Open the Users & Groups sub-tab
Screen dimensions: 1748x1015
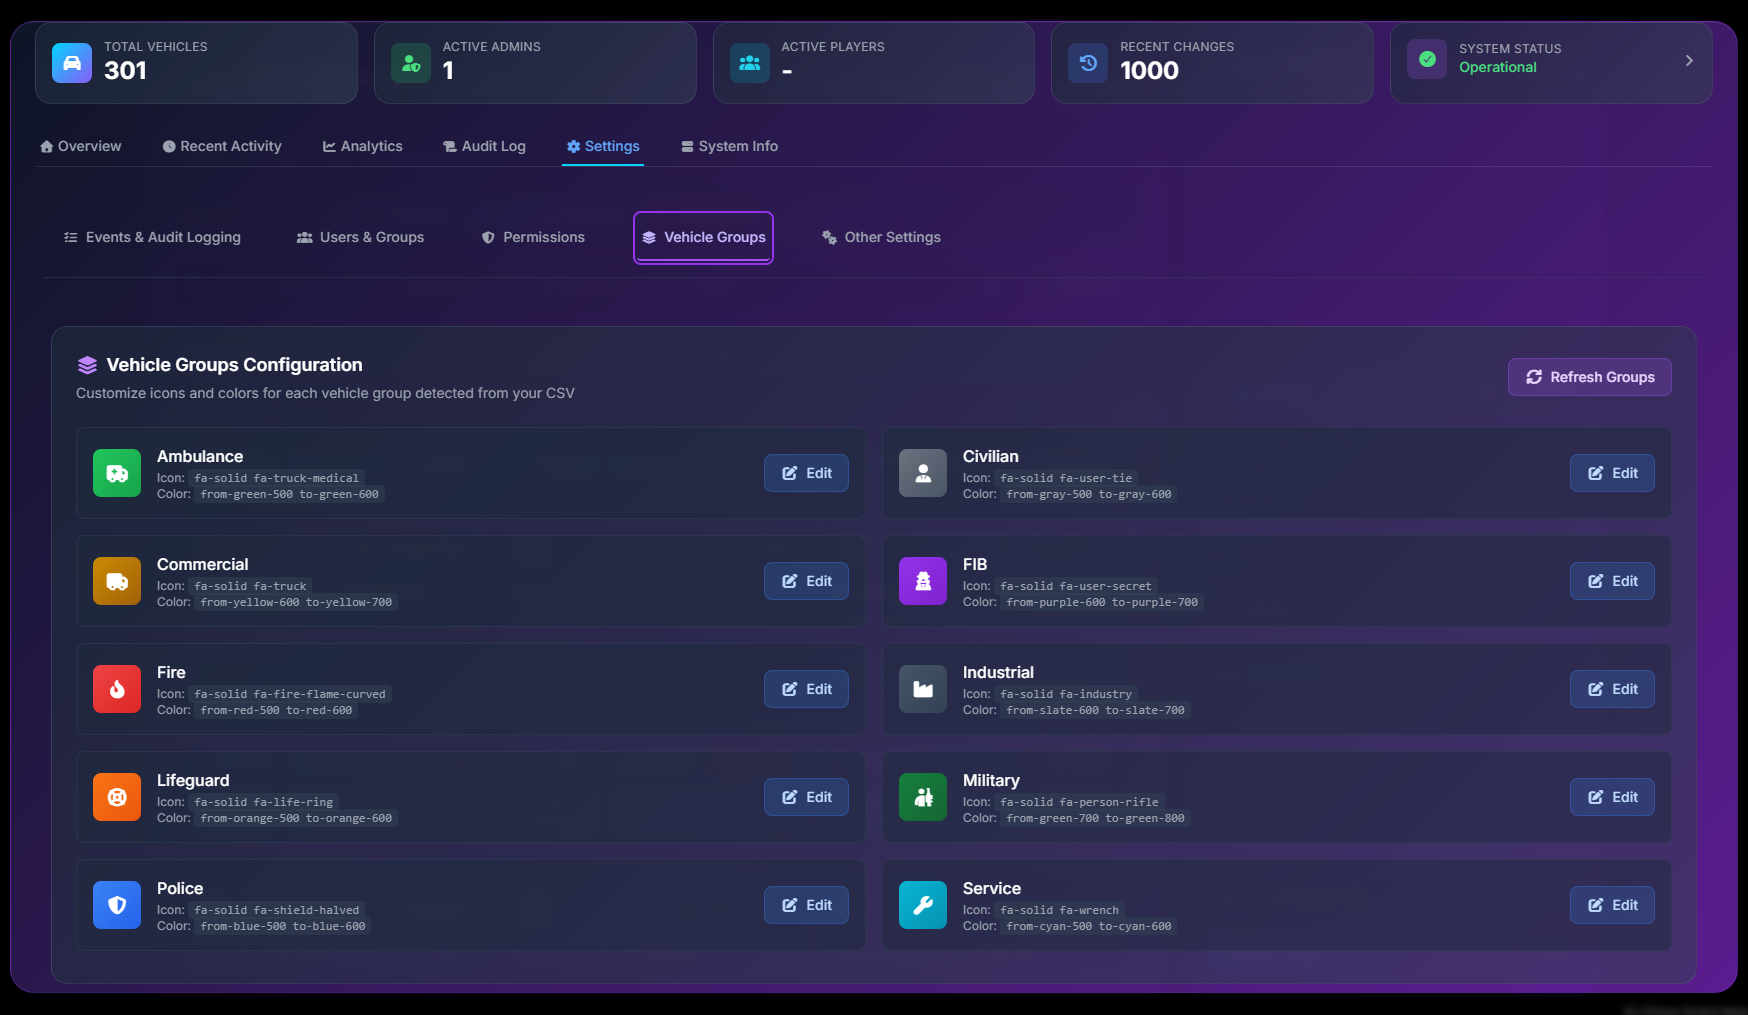click(x=360, y=237)
